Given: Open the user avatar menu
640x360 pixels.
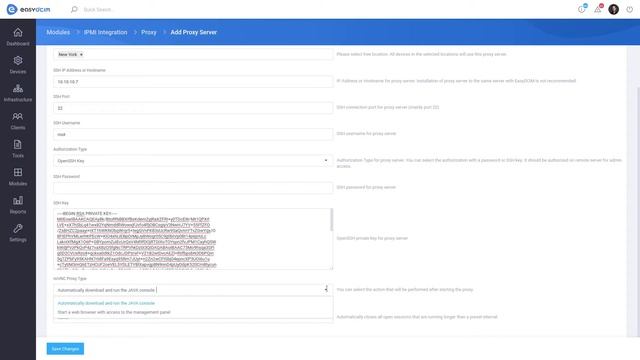Looking at the screenshot, I should tap(613, 9).
